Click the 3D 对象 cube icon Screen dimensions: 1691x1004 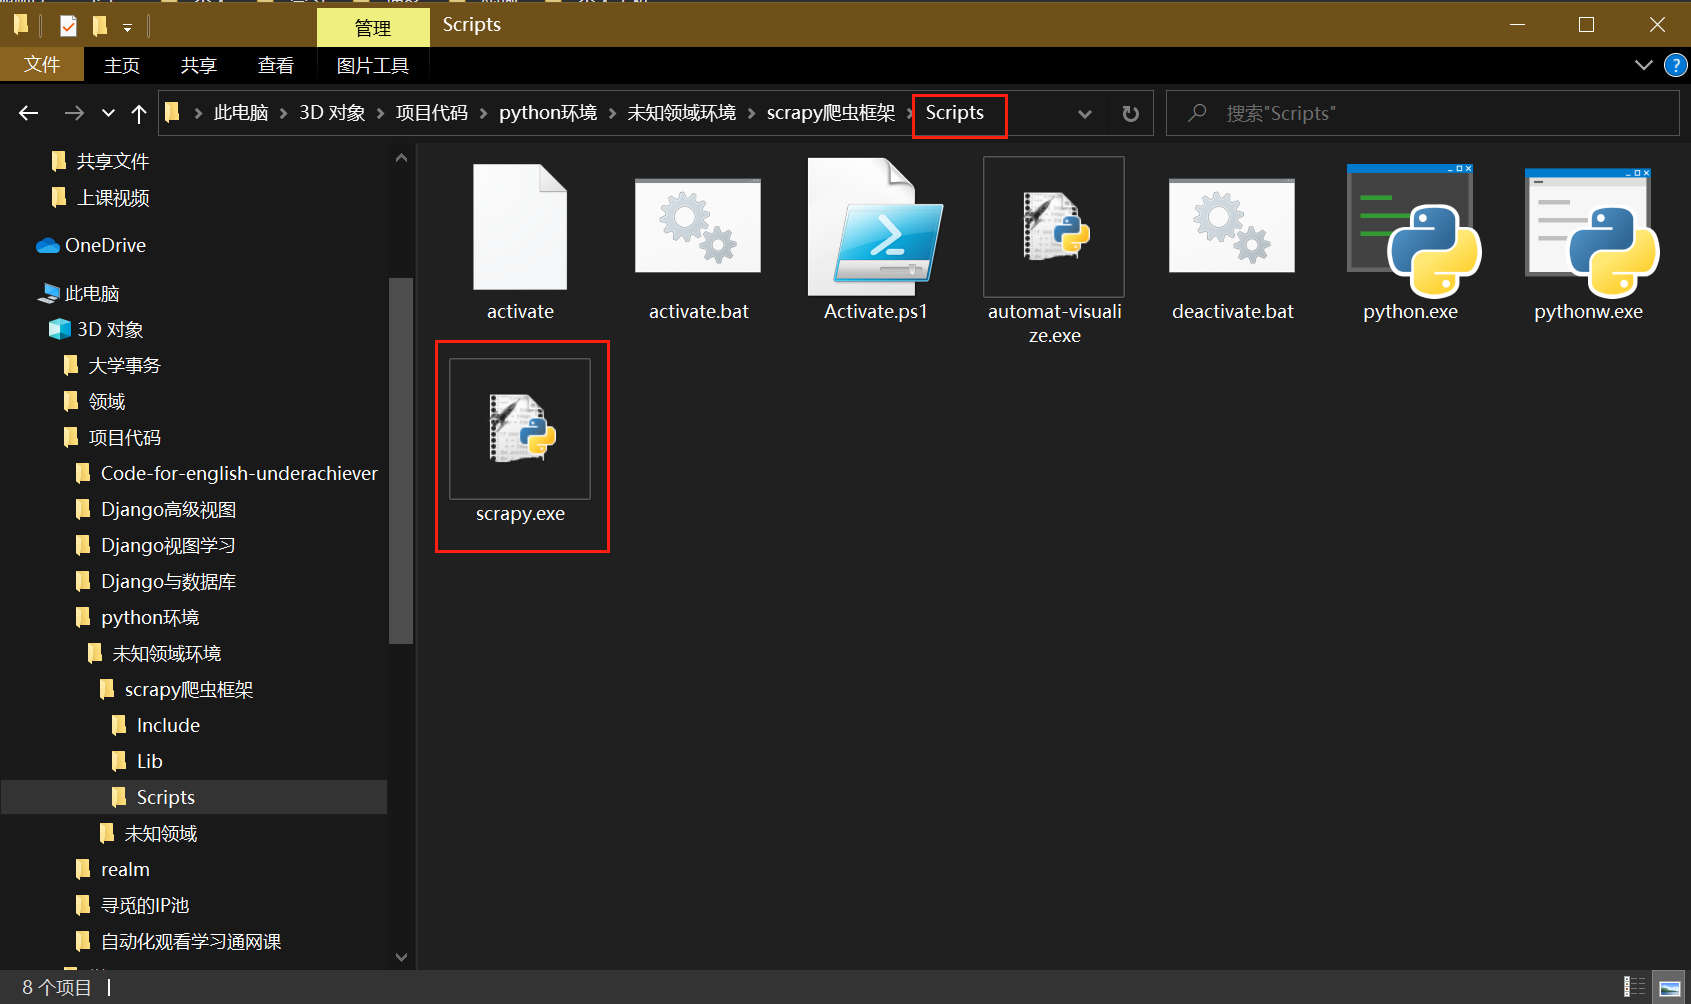[x=60, y=329]
